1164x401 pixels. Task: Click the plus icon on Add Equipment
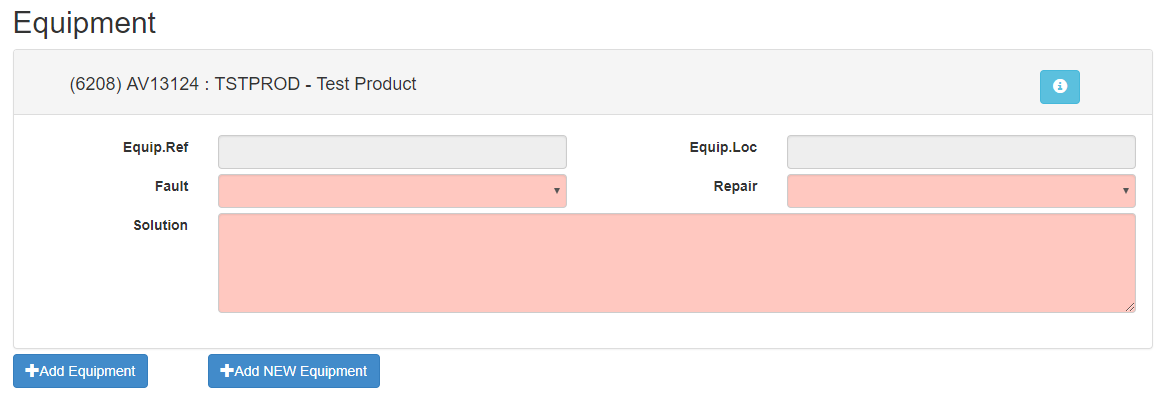tap(32, 371)
